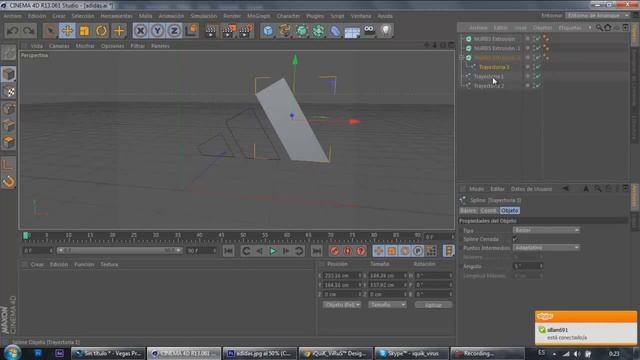Open the Simulación menu

pos(204,16)
